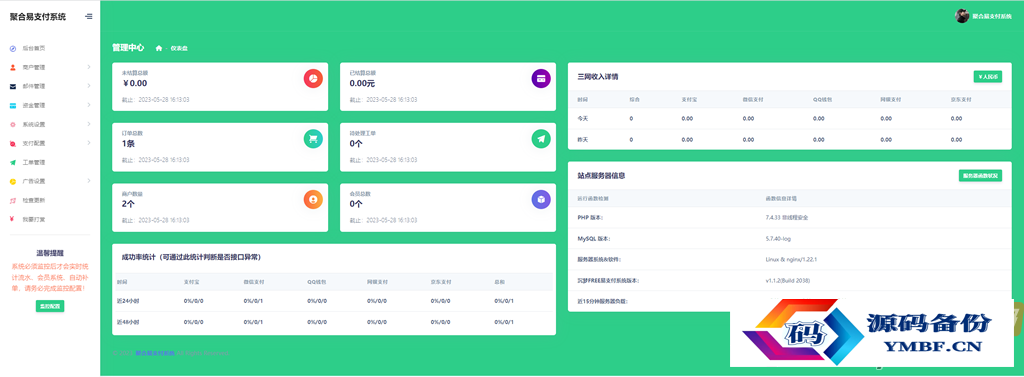Open the user avatar in top right

pyautogui.click(x=962, y=16)
